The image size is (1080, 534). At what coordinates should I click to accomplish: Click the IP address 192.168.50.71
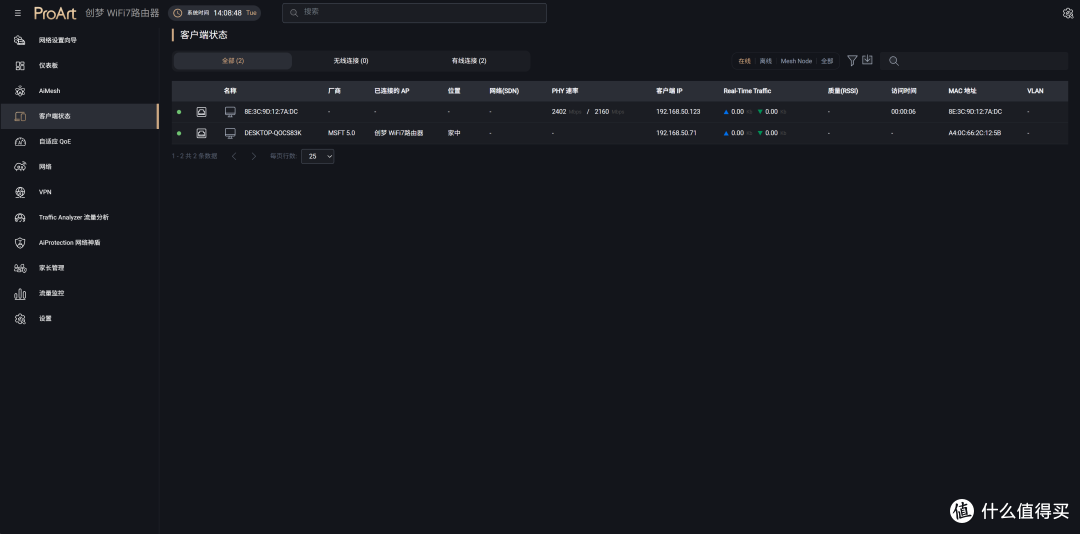[676, 133]
